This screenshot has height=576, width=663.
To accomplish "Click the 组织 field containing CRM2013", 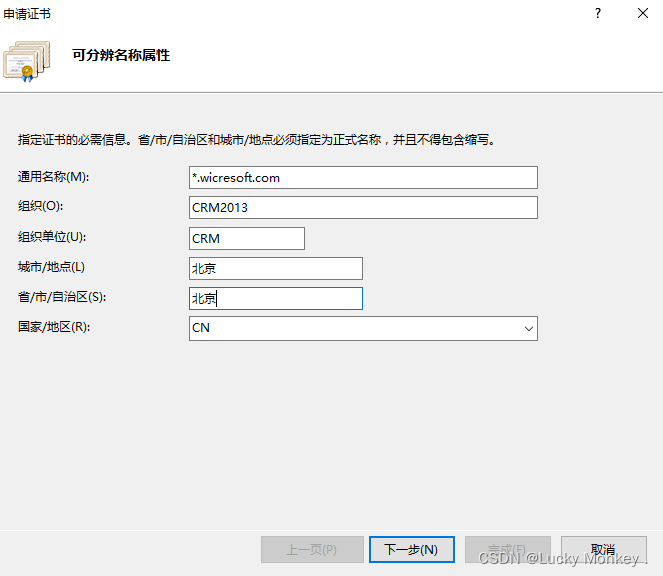I will click(x=363, y=207).
